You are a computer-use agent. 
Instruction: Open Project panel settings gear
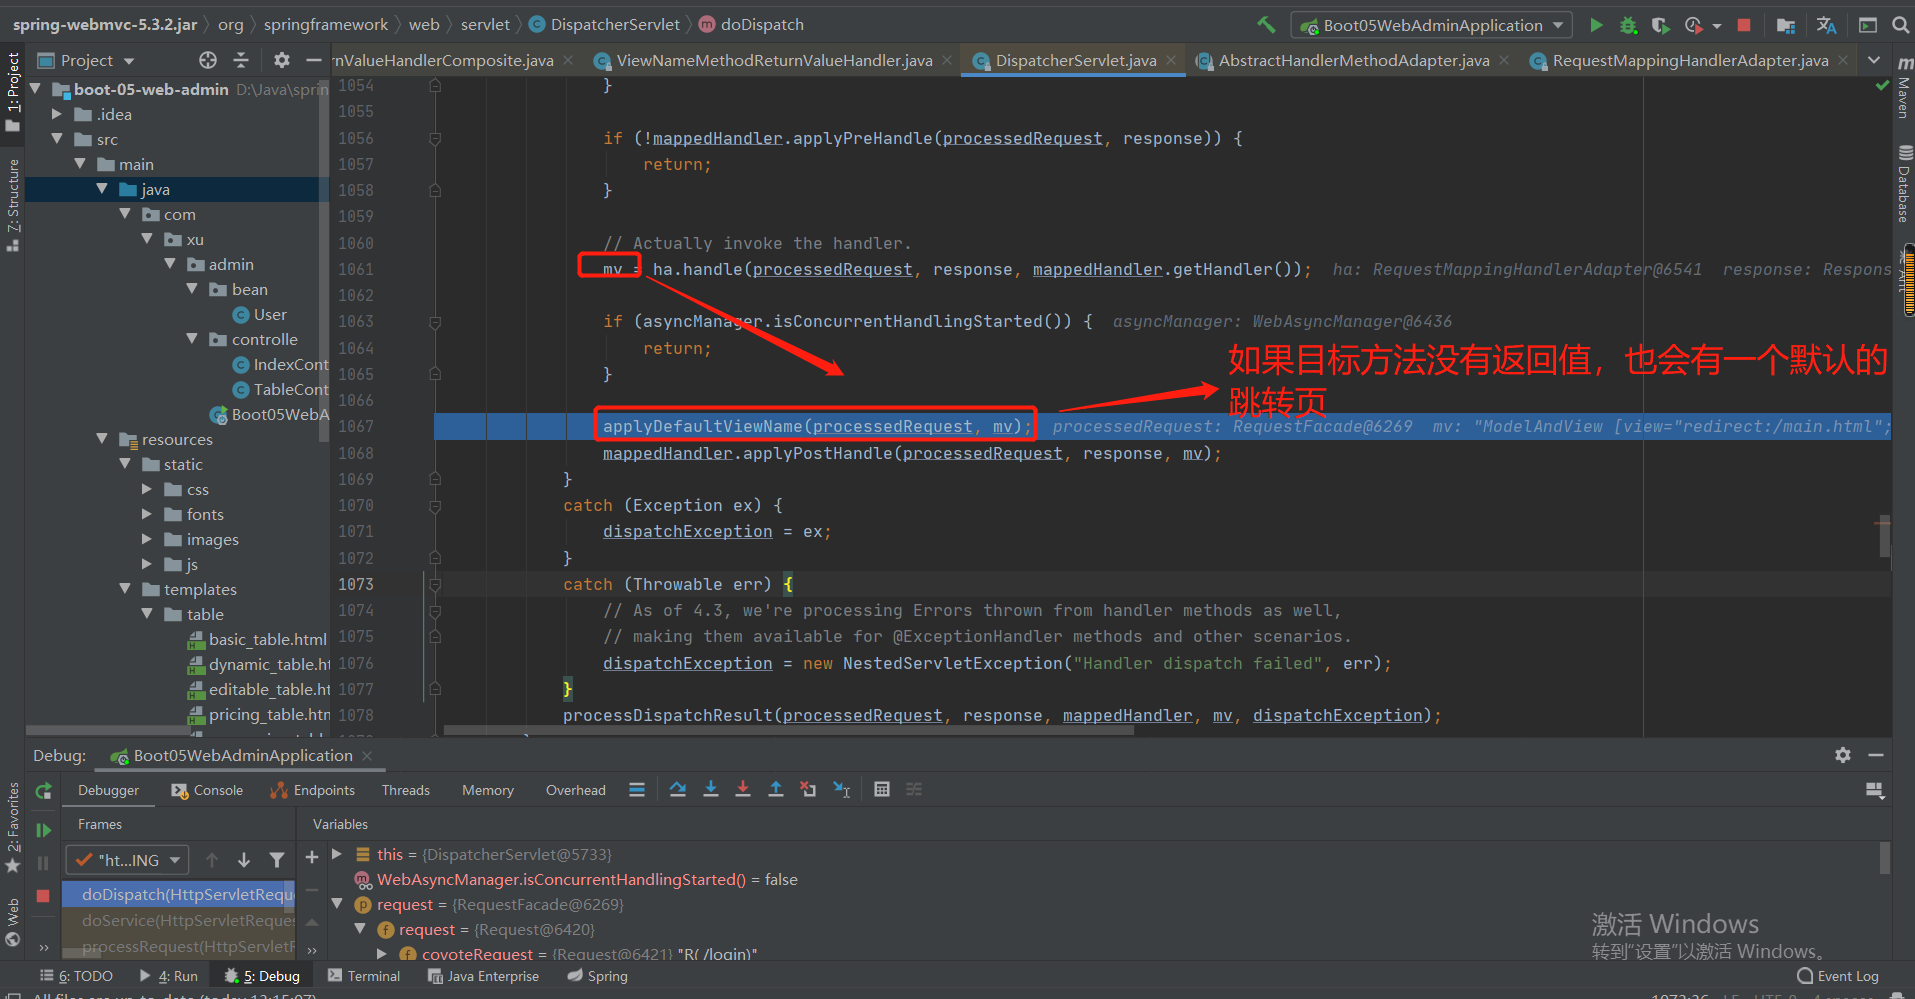tap(282, 60)
